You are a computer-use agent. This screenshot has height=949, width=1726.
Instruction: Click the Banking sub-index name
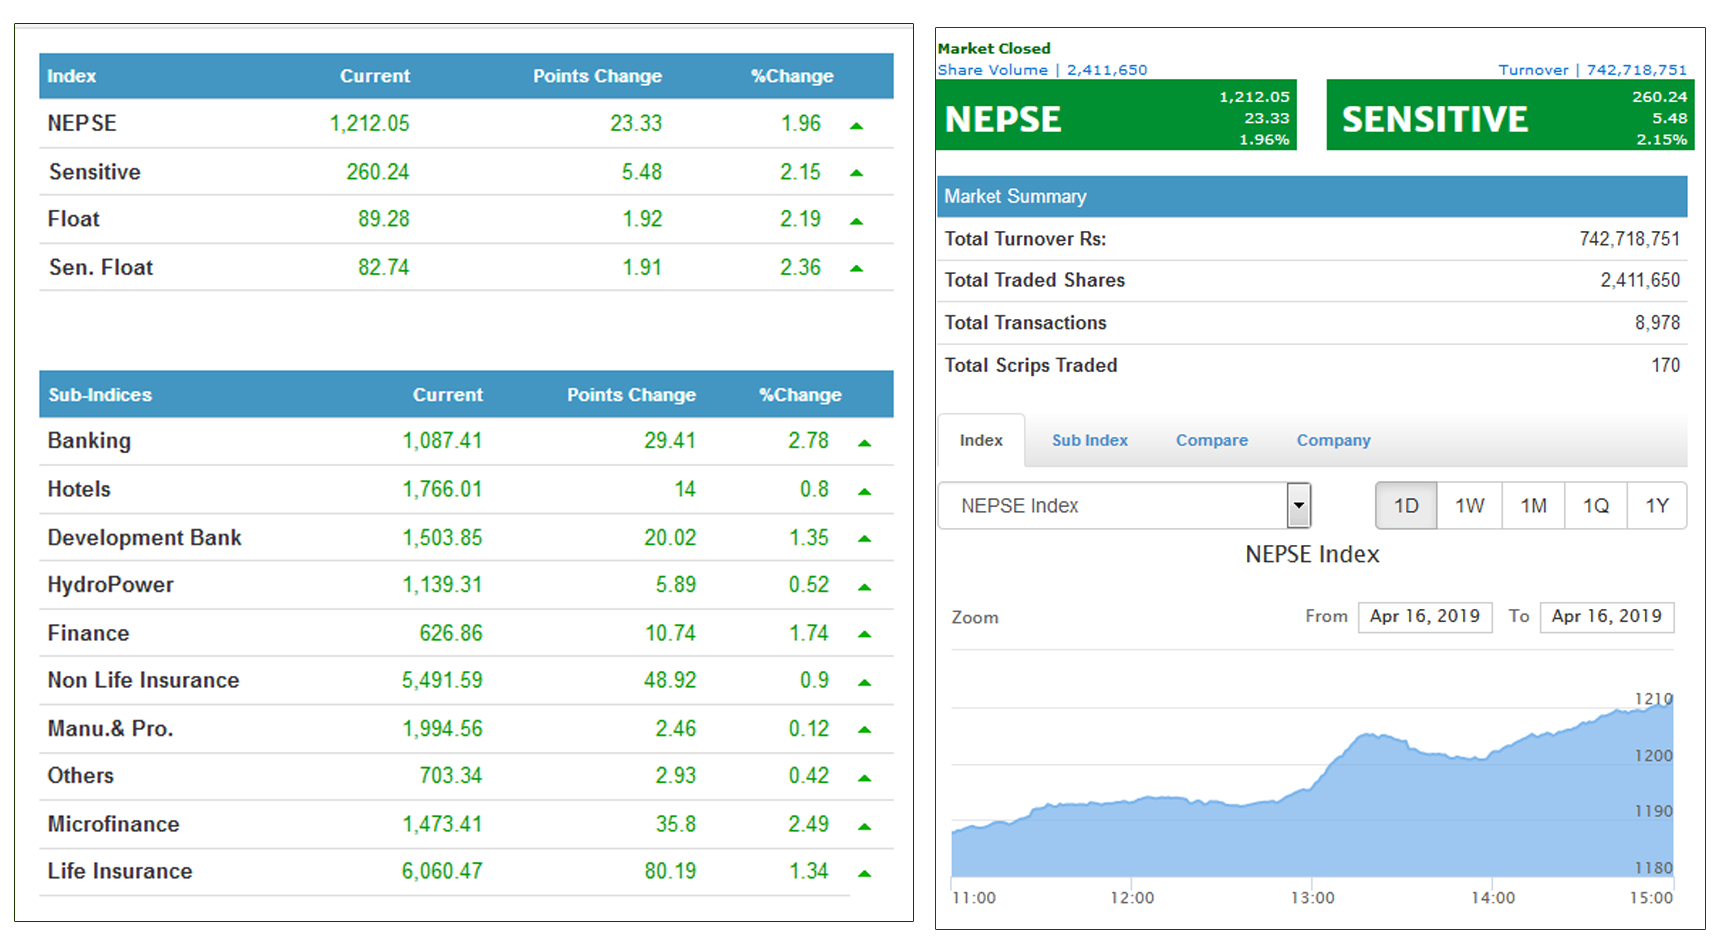89,441
